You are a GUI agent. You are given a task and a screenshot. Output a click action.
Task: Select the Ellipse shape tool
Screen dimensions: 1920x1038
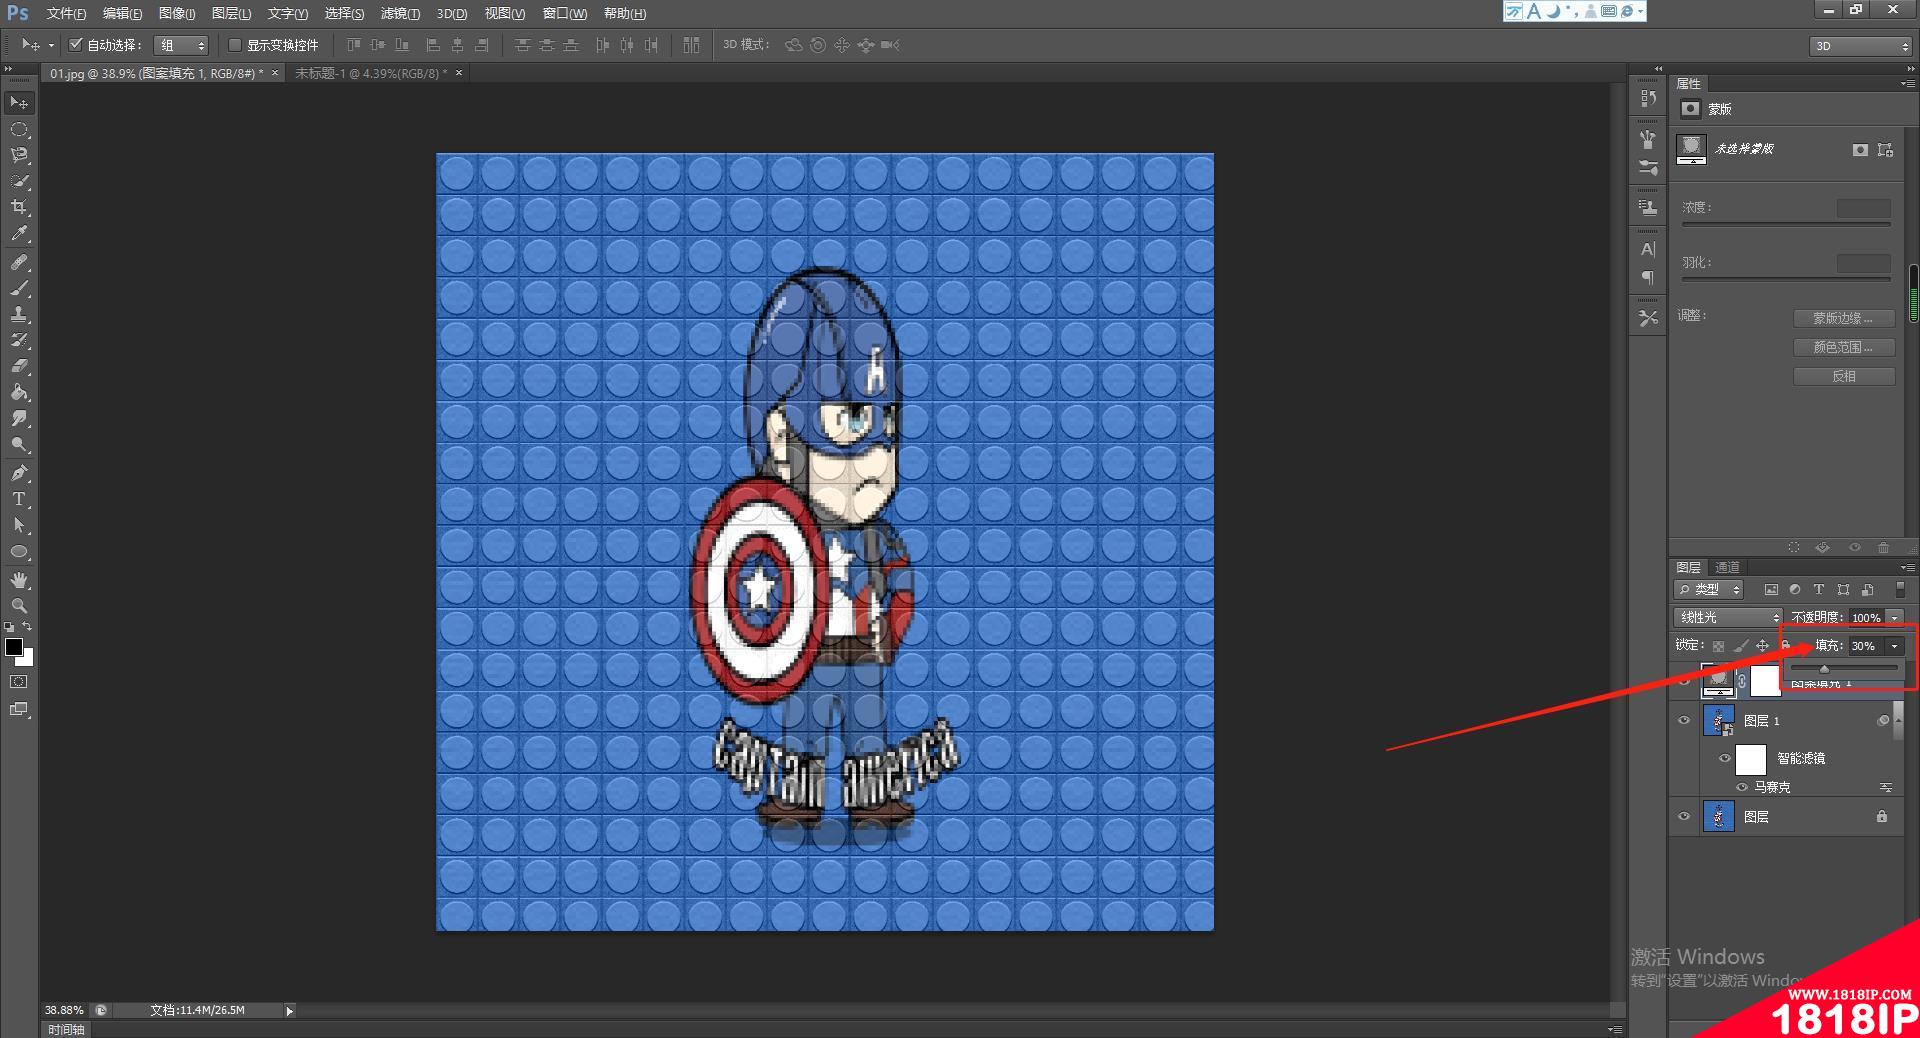(19, 551)
